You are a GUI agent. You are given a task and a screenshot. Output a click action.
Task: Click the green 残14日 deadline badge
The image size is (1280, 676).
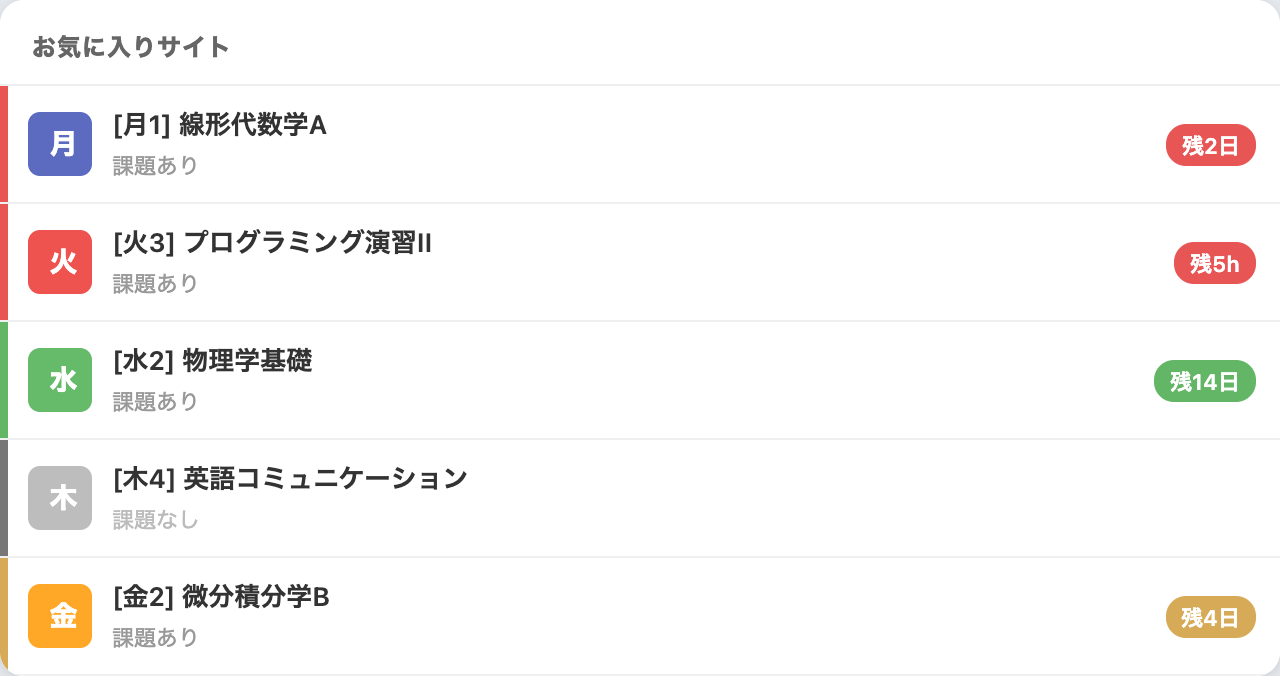1205,380
